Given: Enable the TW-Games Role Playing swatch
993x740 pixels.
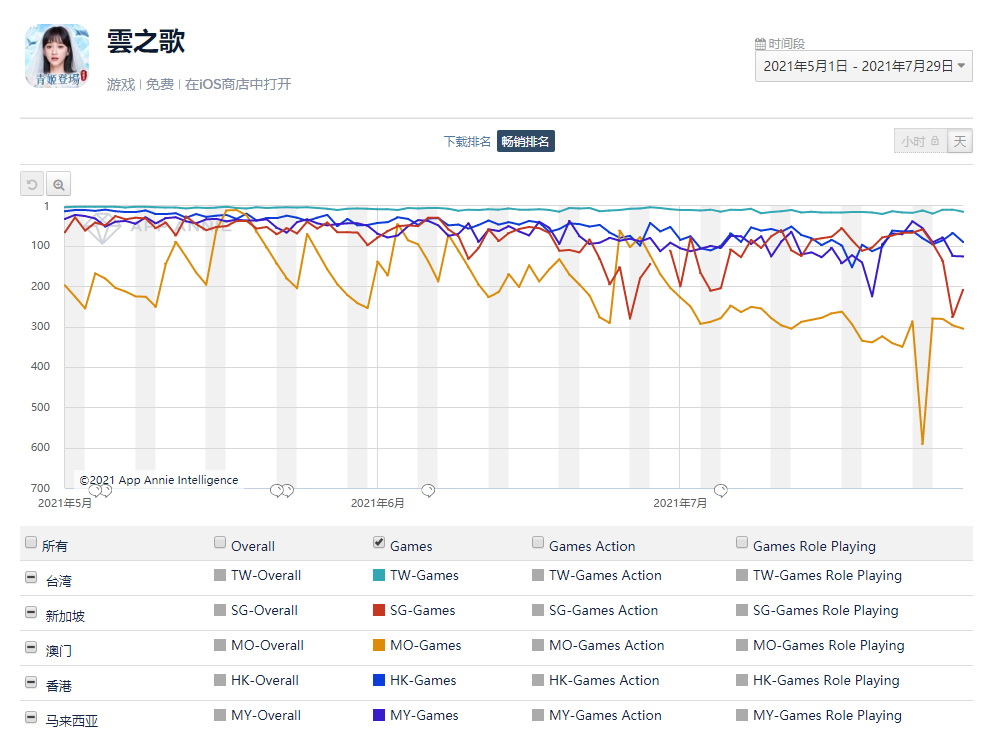Looking at the screenshot, I should click(x=742, y=575).
